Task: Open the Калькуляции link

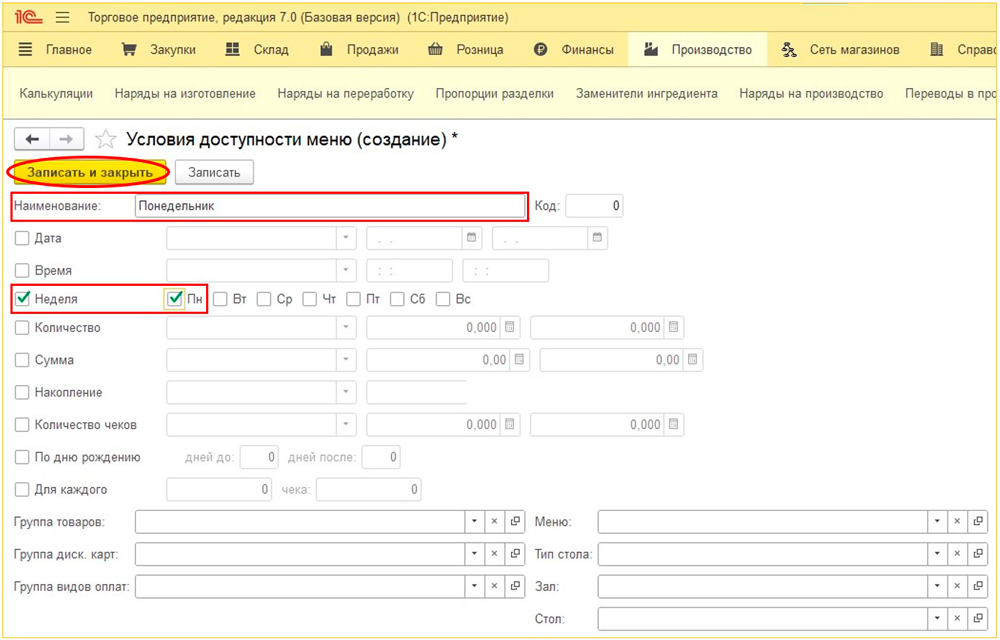Action: point(56,93)
